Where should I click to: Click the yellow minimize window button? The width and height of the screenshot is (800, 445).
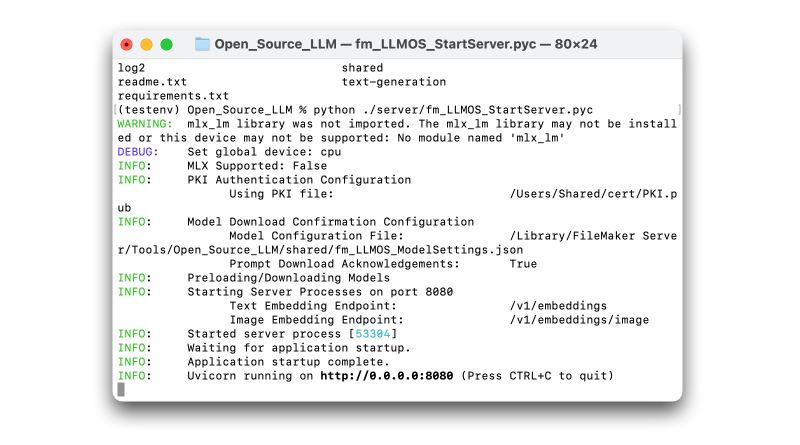click(x=146, y=44)
